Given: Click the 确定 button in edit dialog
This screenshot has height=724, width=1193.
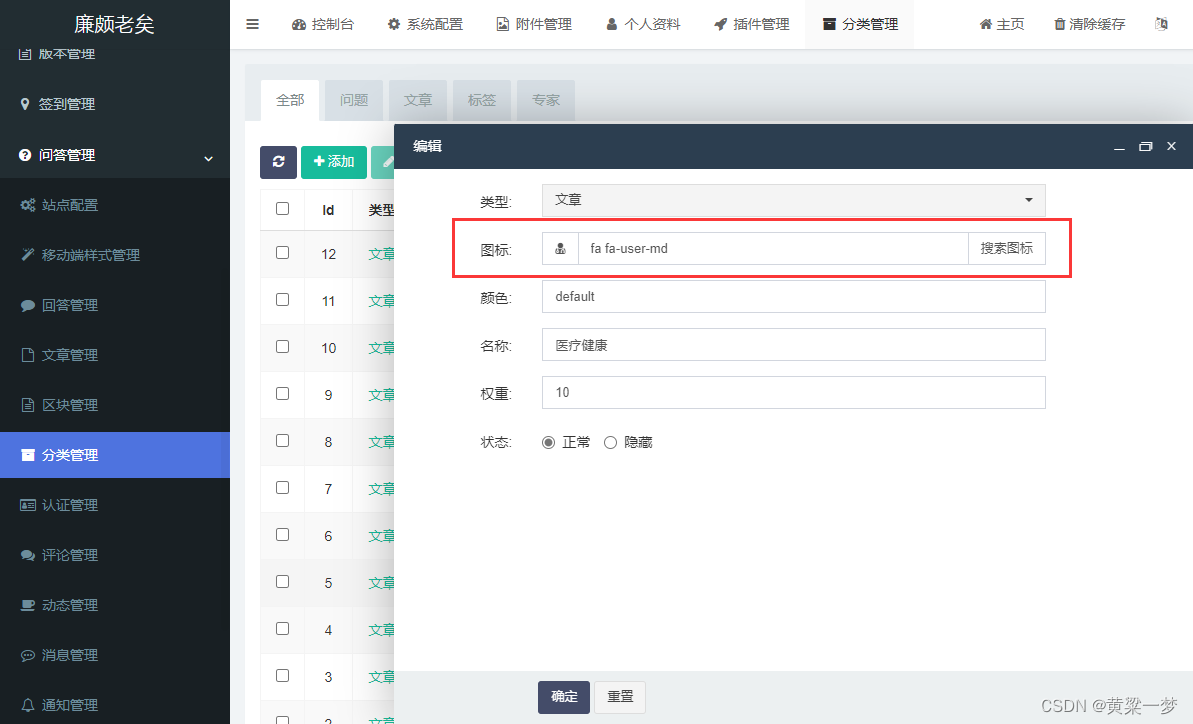Looking at the screenshot, I should click(x=563, y=697).
